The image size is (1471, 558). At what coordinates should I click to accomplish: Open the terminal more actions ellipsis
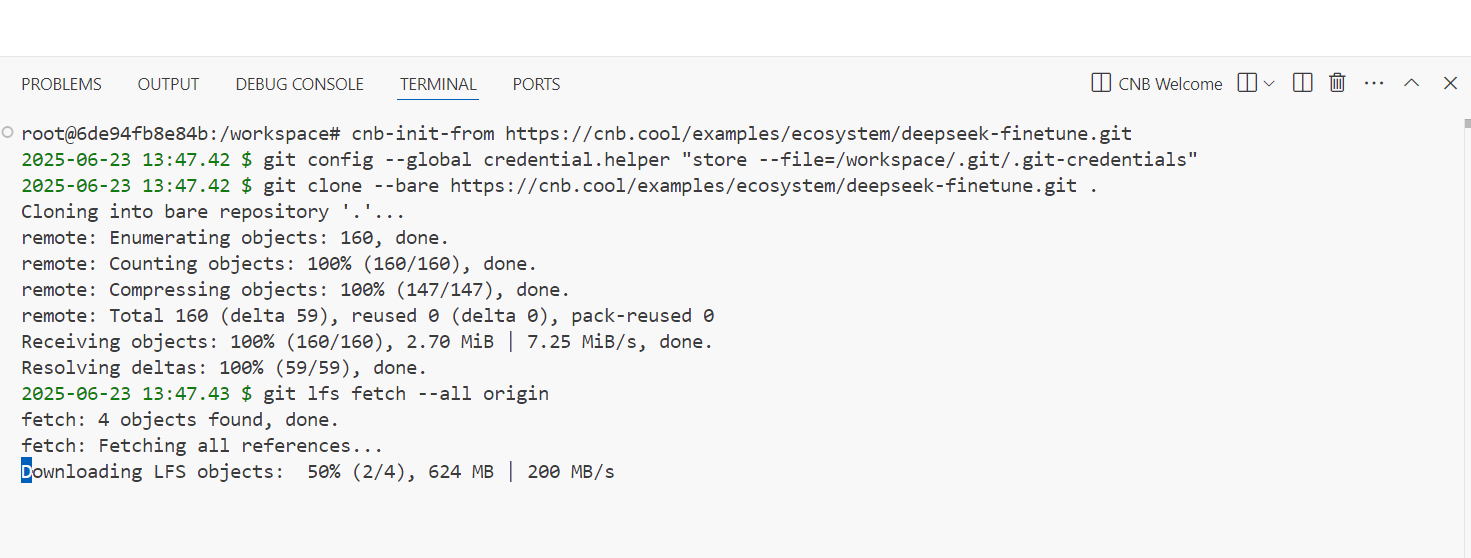pos(1374,84)
